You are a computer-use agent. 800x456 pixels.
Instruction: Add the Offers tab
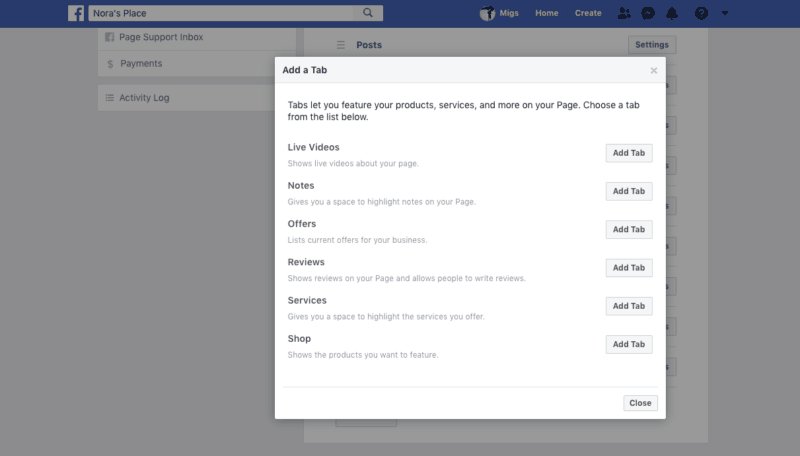pyautogui.click(x=629, y=230)
